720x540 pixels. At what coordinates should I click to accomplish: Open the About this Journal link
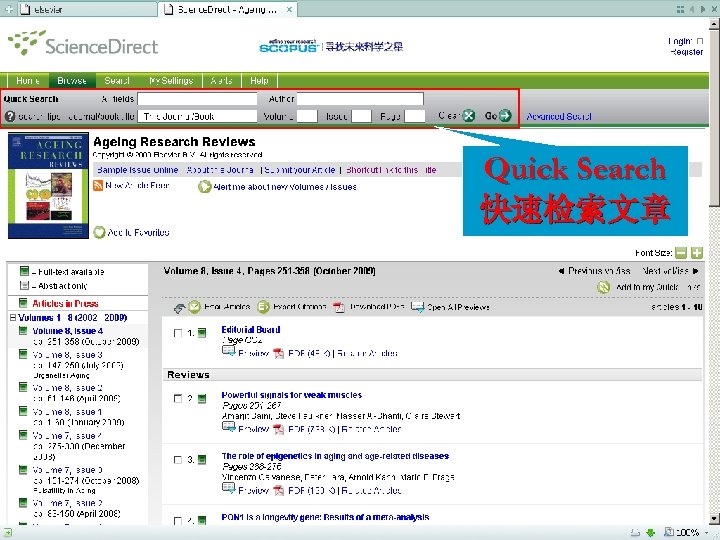(220, 170)
